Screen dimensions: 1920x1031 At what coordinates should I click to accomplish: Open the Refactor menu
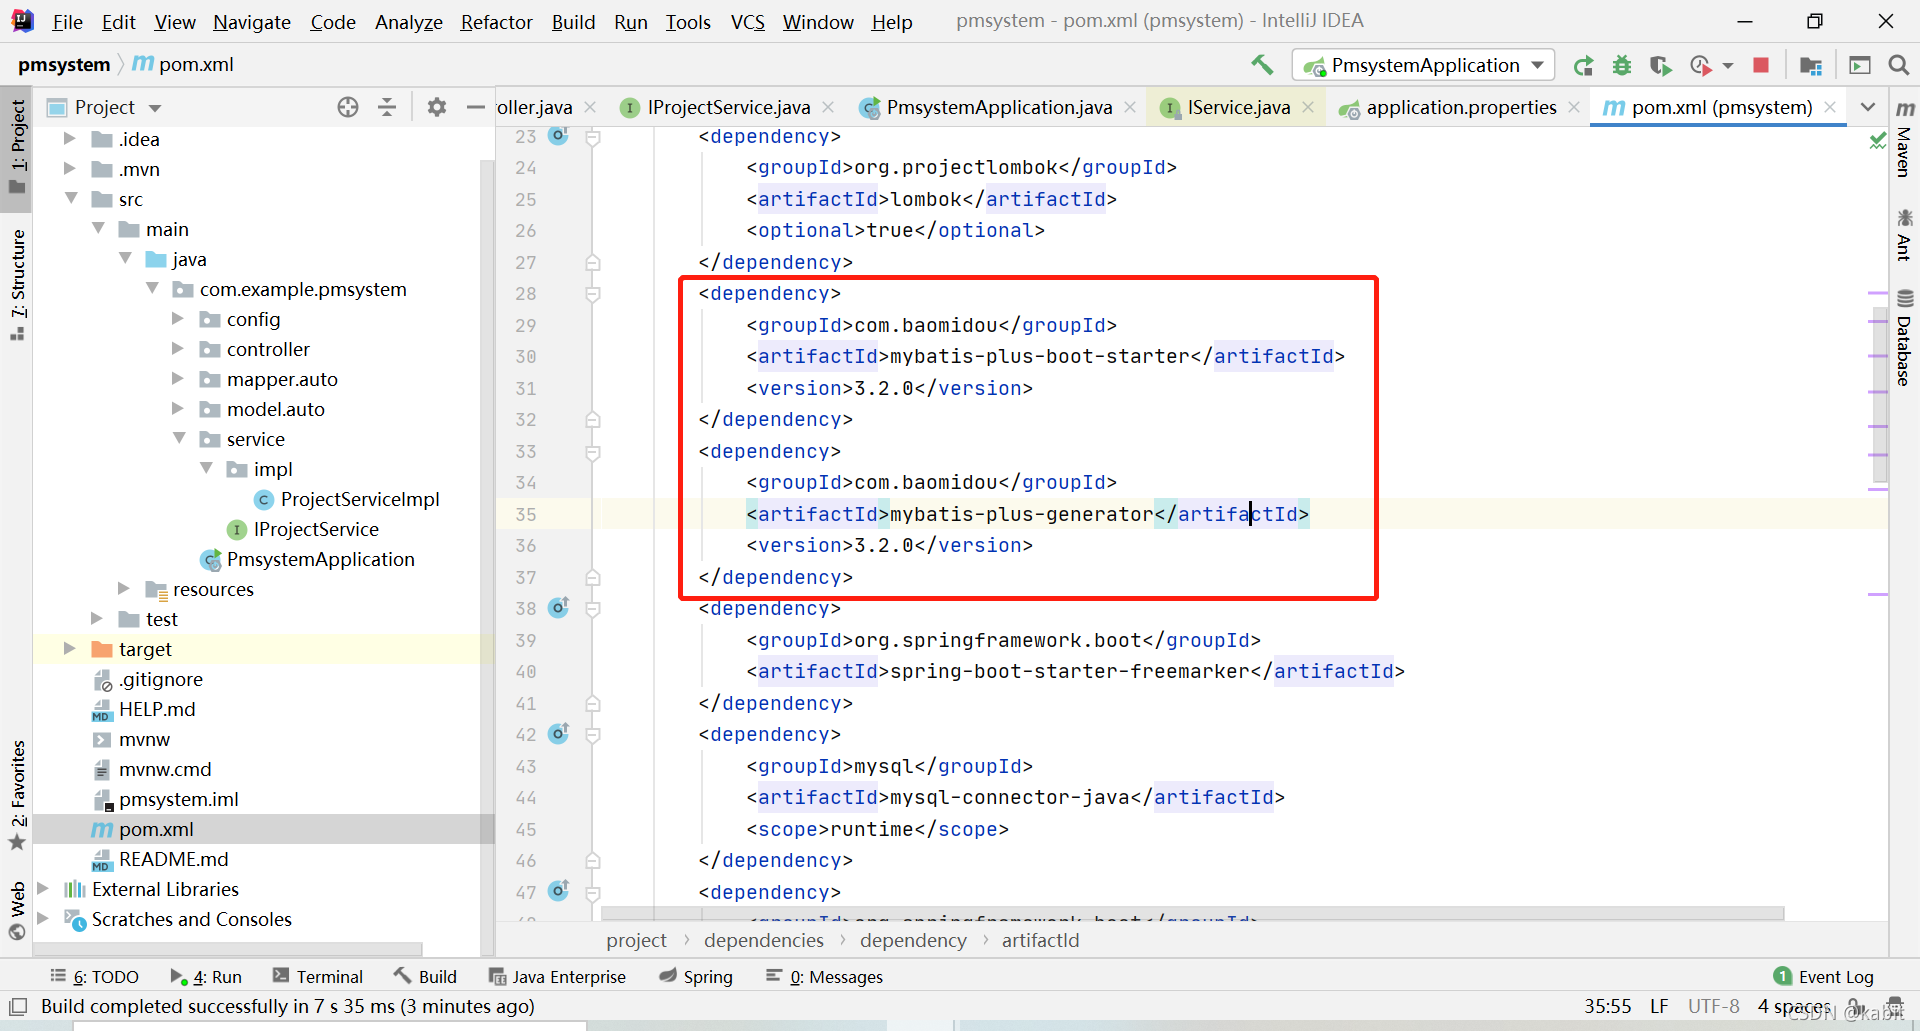pyautogui.click(x=496, y=22)
